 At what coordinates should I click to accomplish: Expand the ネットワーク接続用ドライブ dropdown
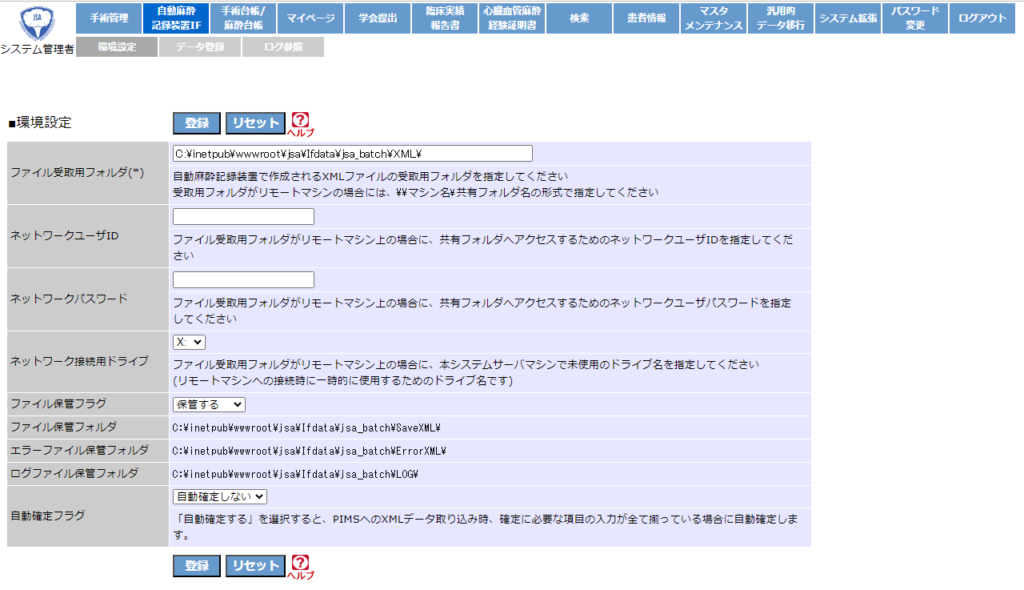188,342
